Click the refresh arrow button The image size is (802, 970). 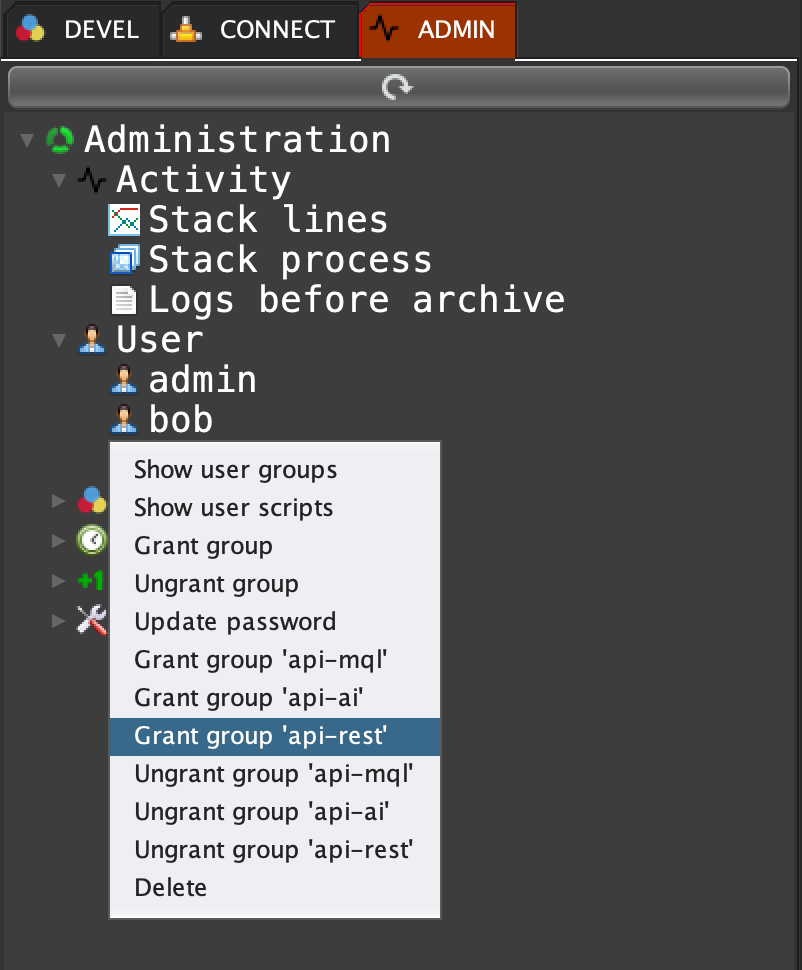(x=397, y=88)
